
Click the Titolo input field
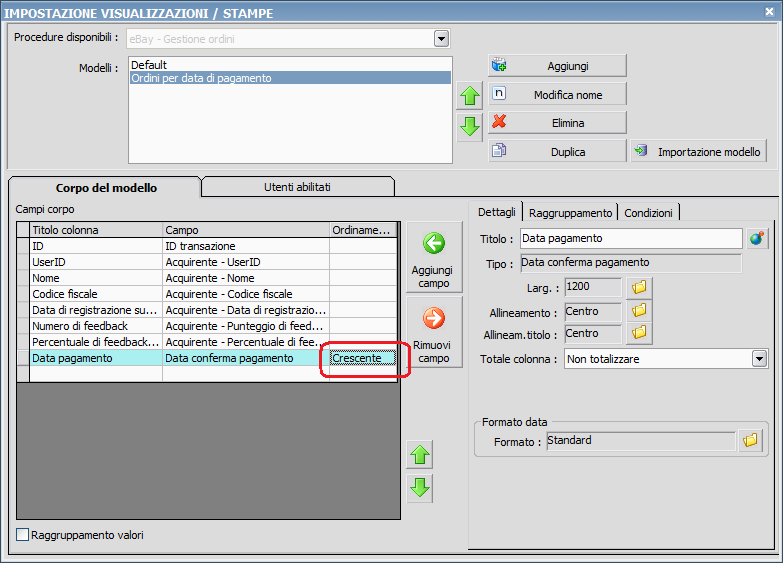pos(631,238)
